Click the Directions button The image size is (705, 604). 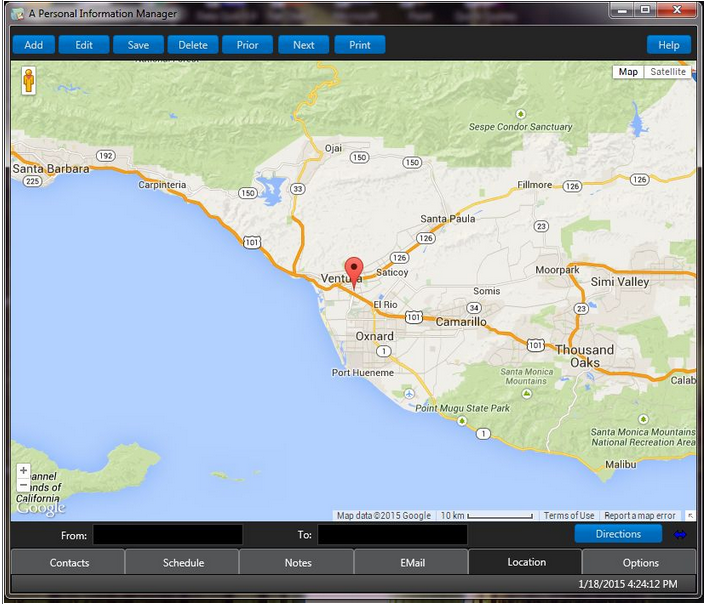point(618,534)
